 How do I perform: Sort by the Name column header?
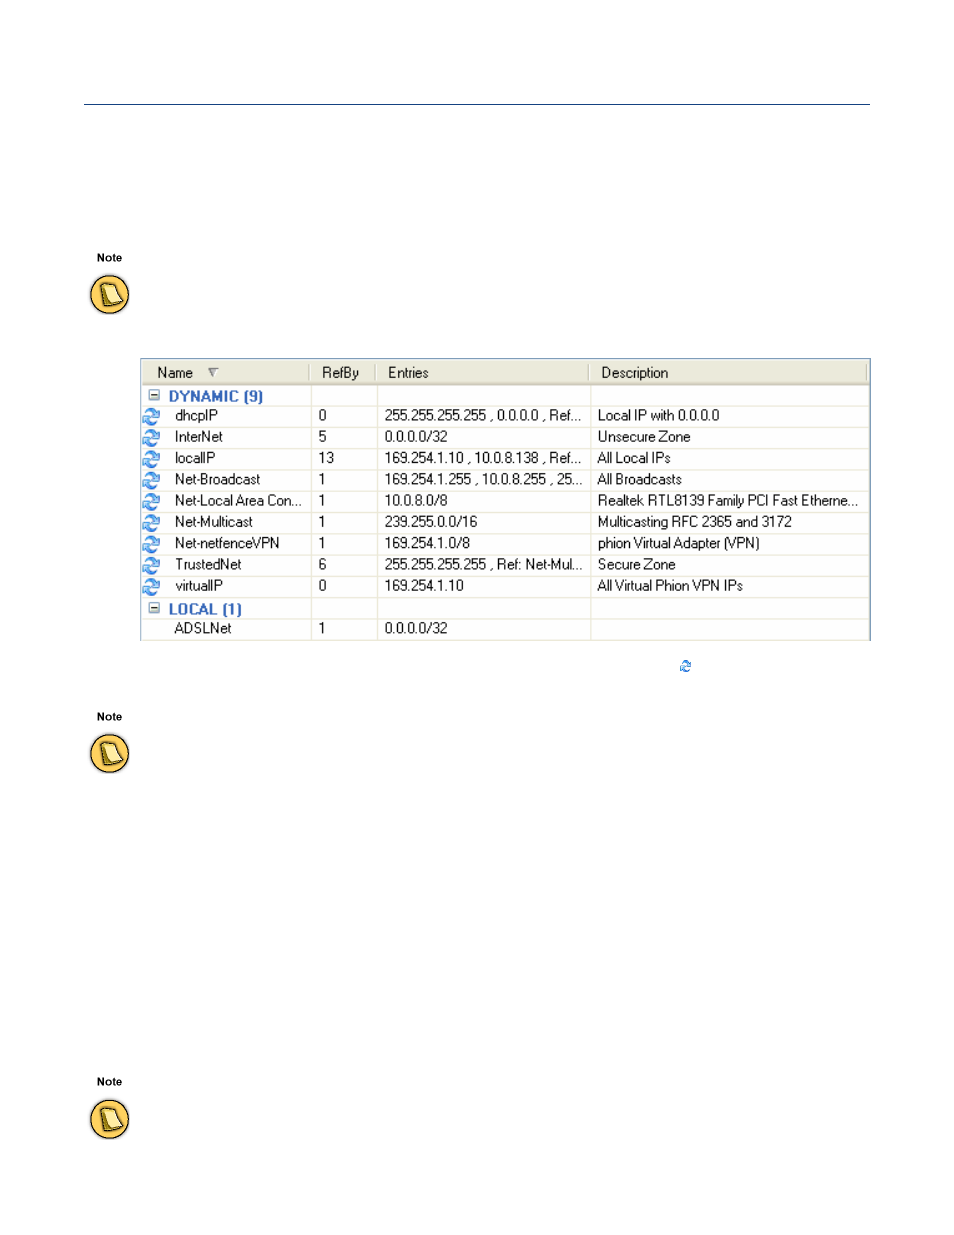pos(226,373)
